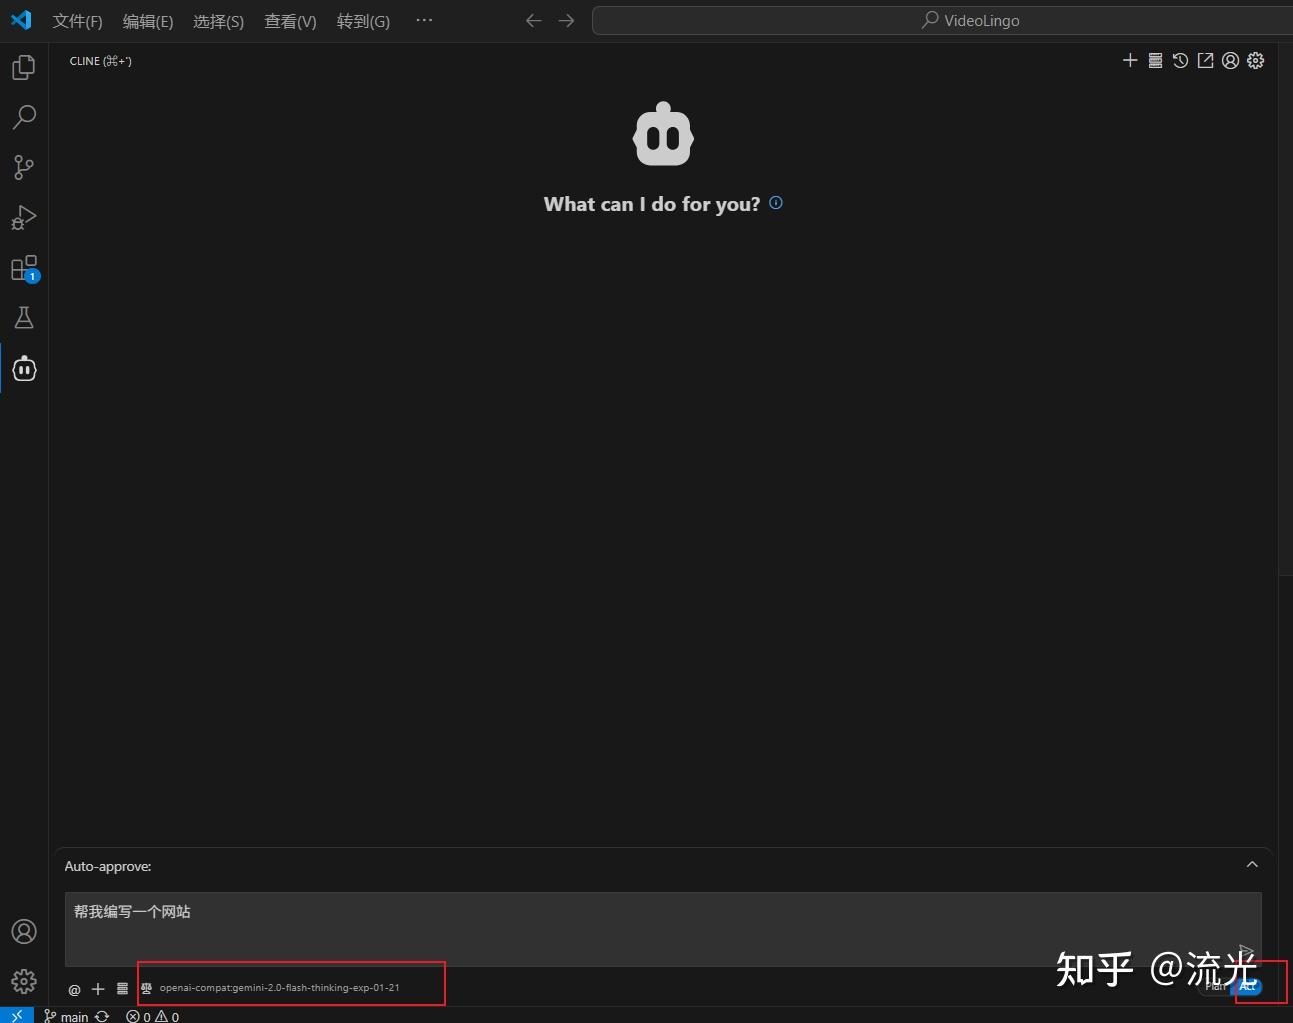Click the @ add-context icon
This screenshot has height=1023, width=1293.
tap(74, 989)
